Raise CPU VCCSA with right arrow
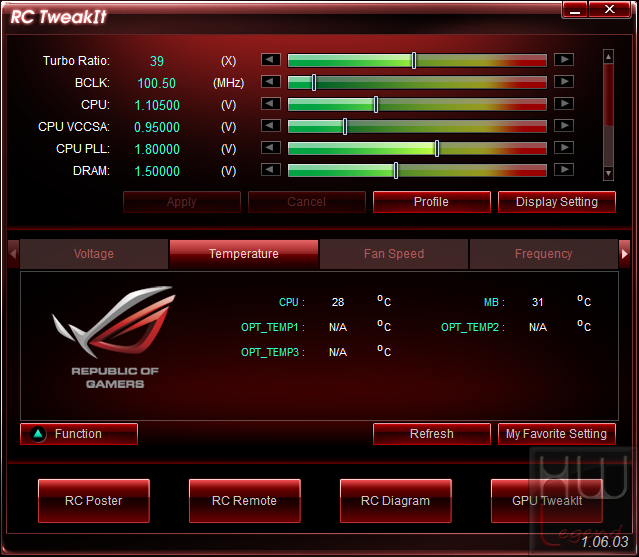This screenshot has height=557, width=639. (x=564, y=125)
